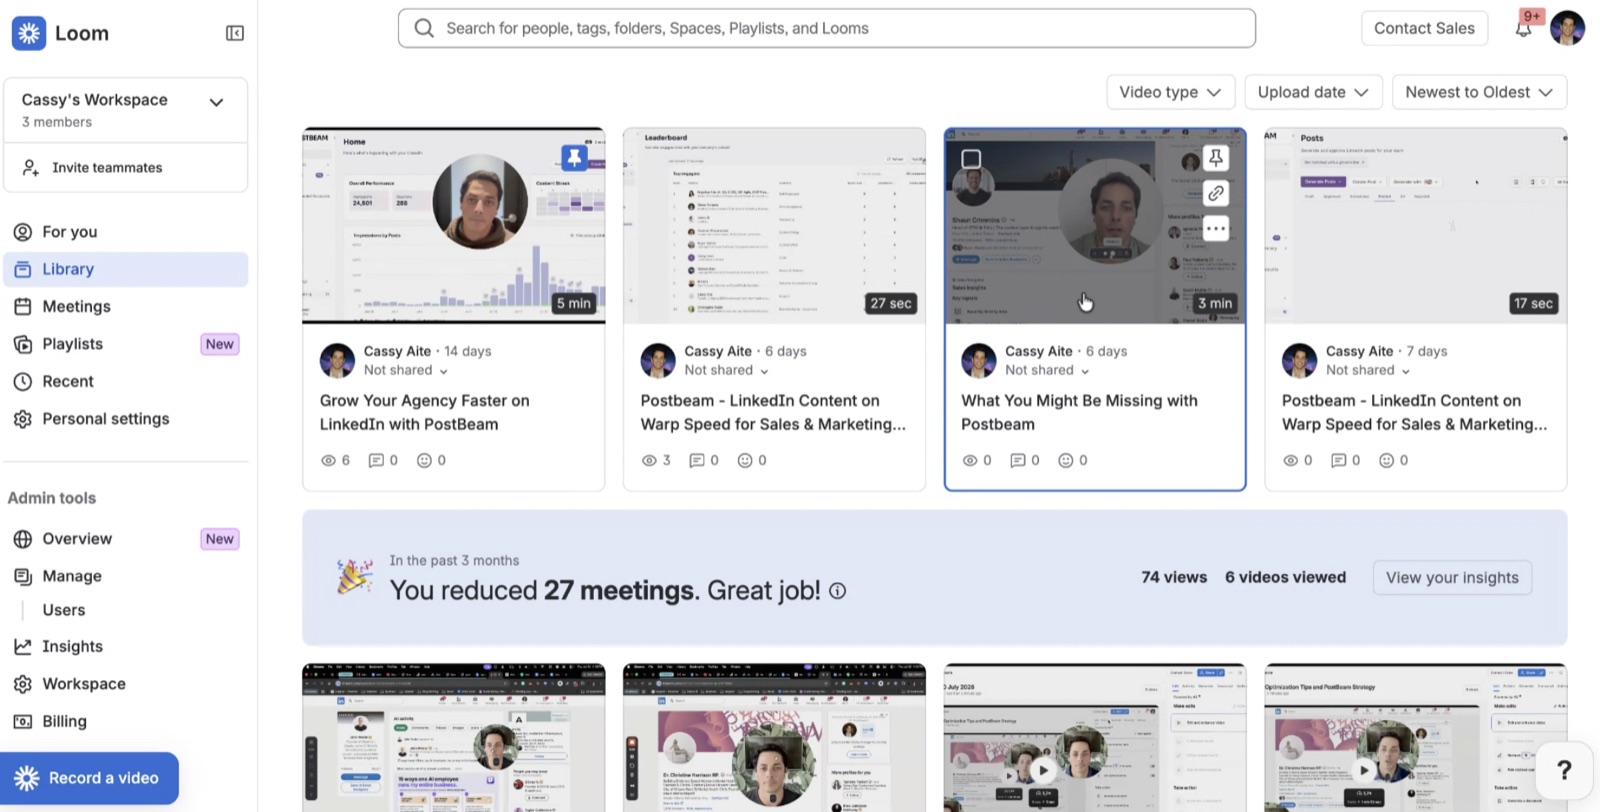
Task: Open Meetings in the sidebar
Action: point(126,307)
